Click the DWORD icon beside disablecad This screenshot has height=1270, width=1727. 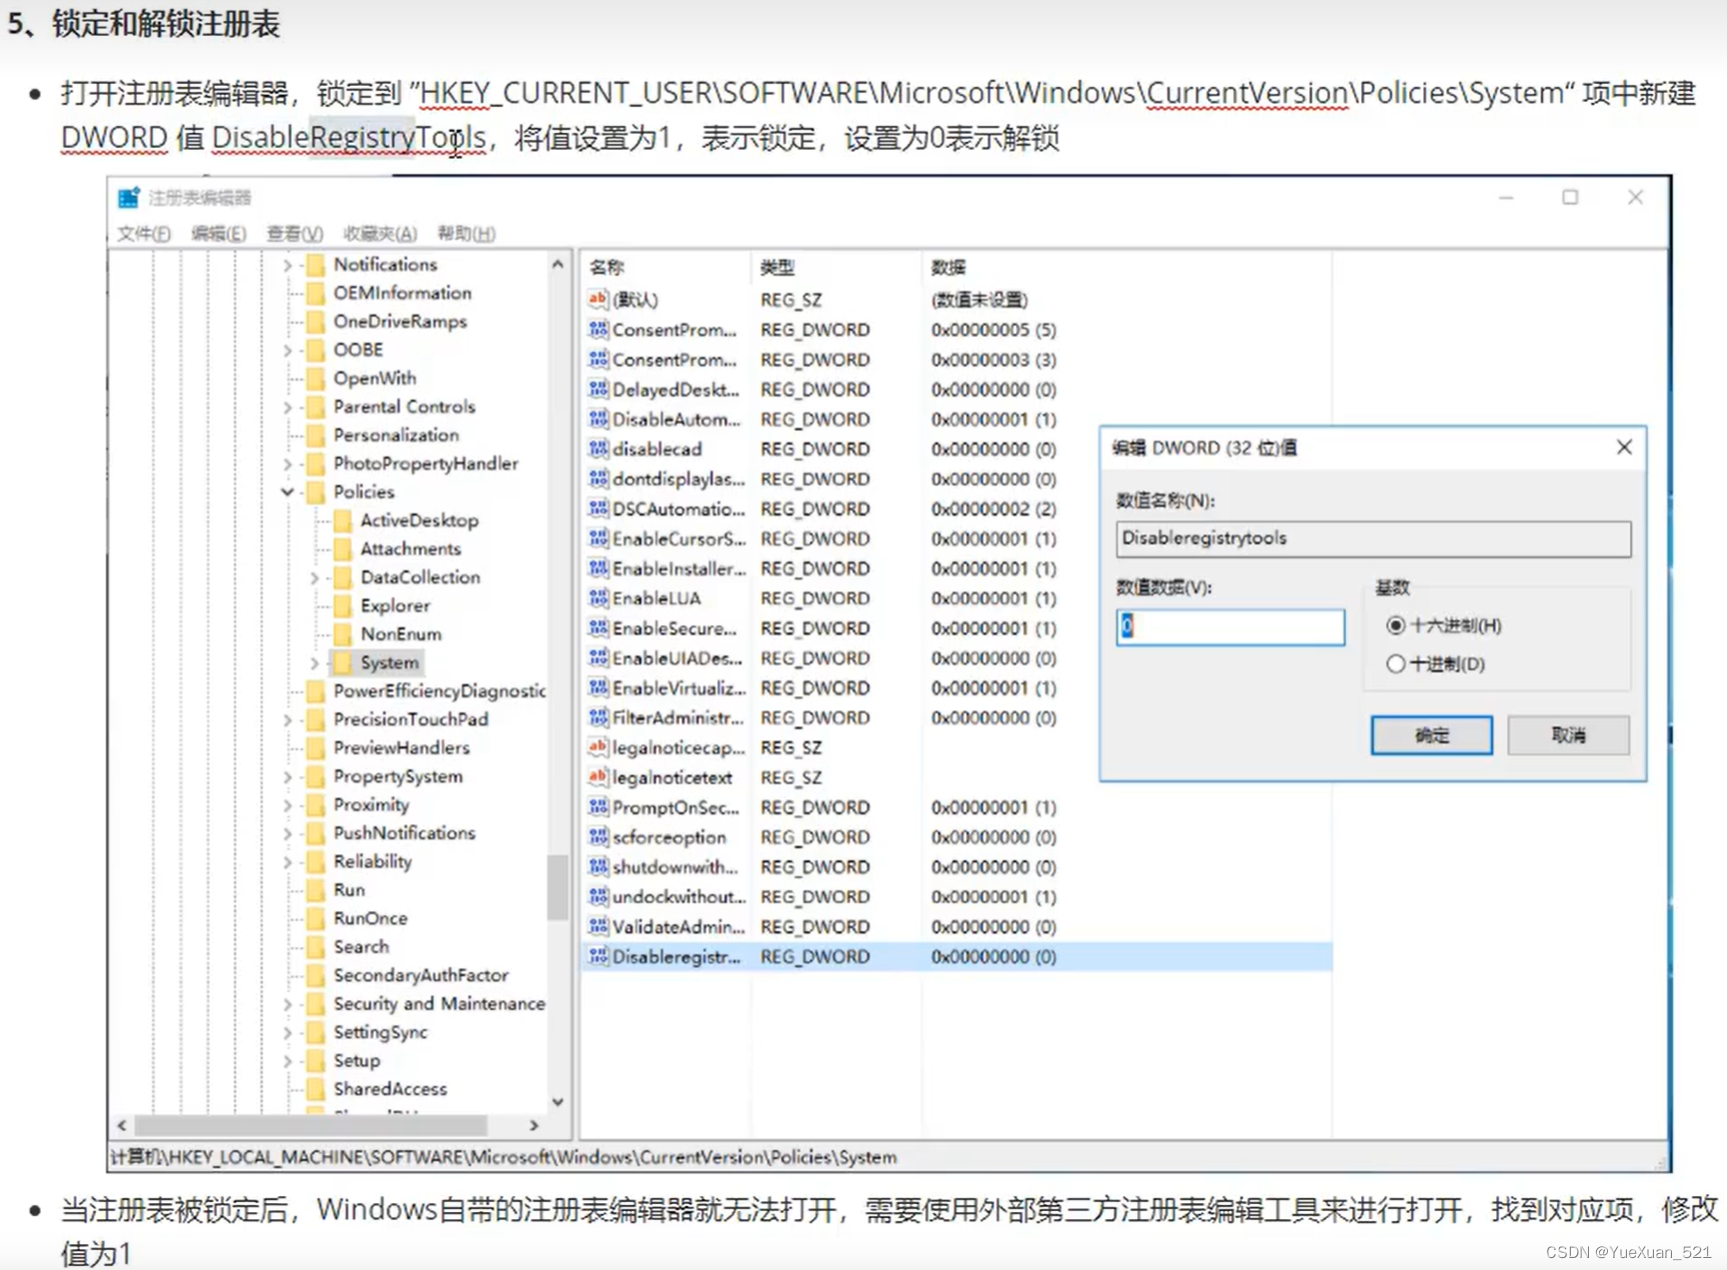598,449
